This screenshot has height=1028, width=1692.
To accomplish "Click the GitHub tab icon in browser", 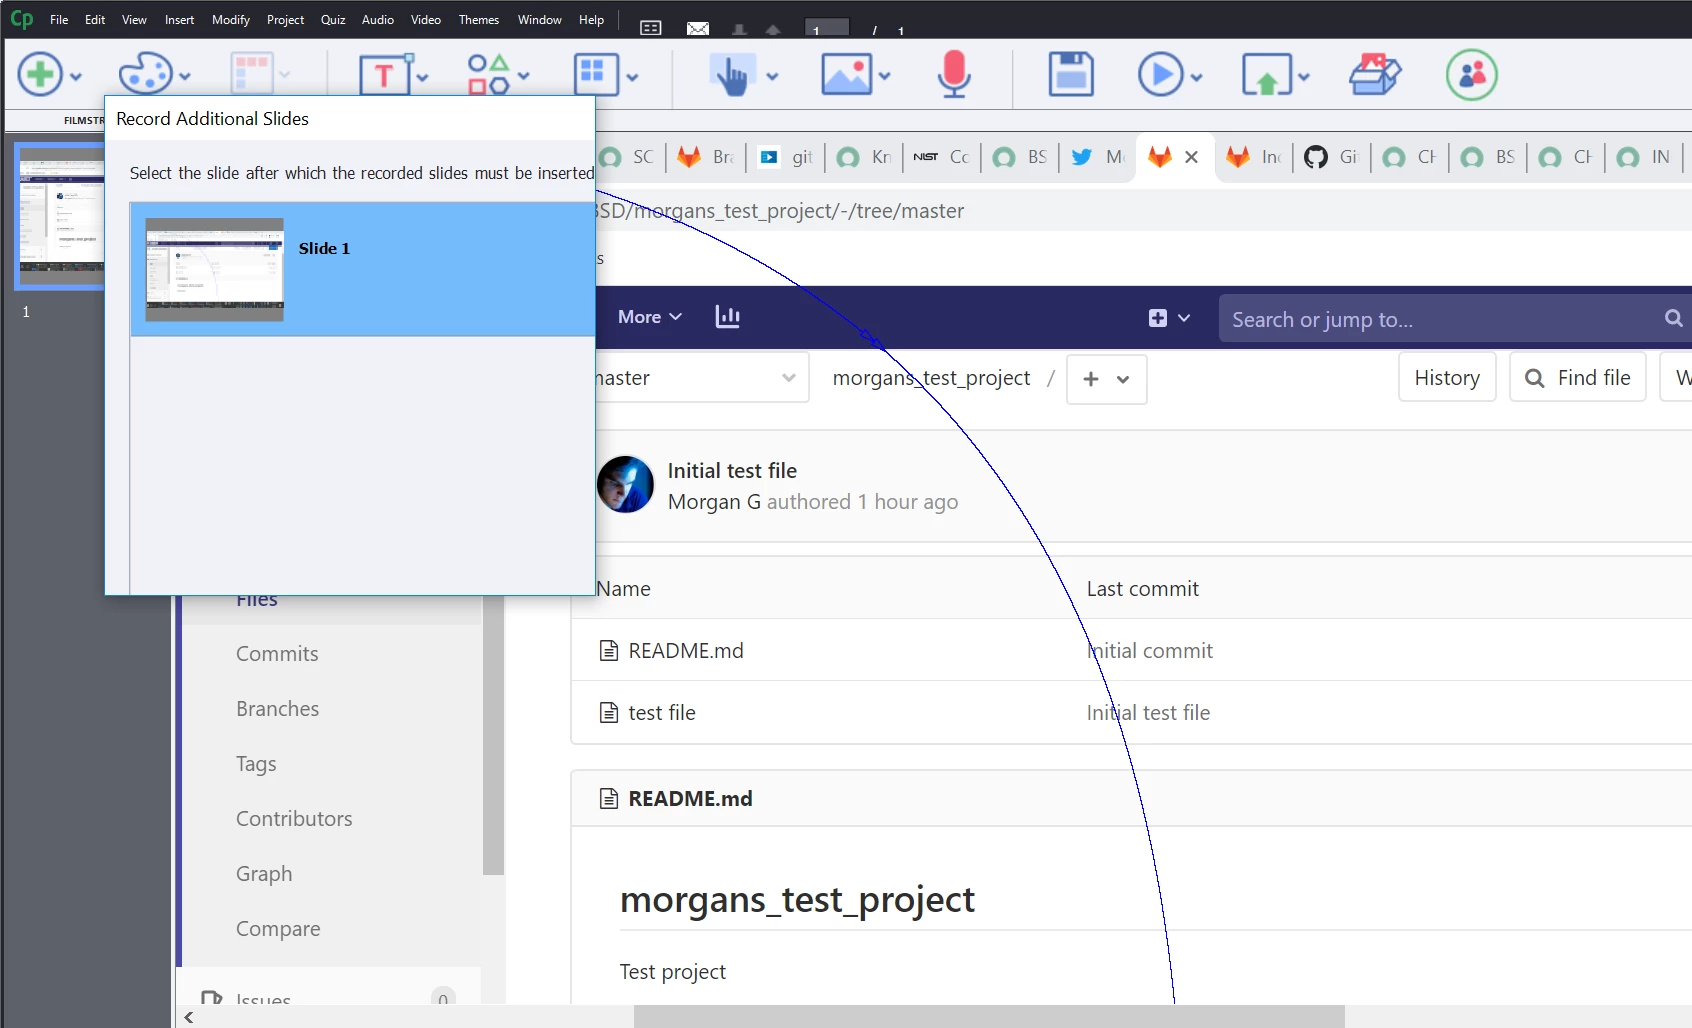I will 1316,157.
